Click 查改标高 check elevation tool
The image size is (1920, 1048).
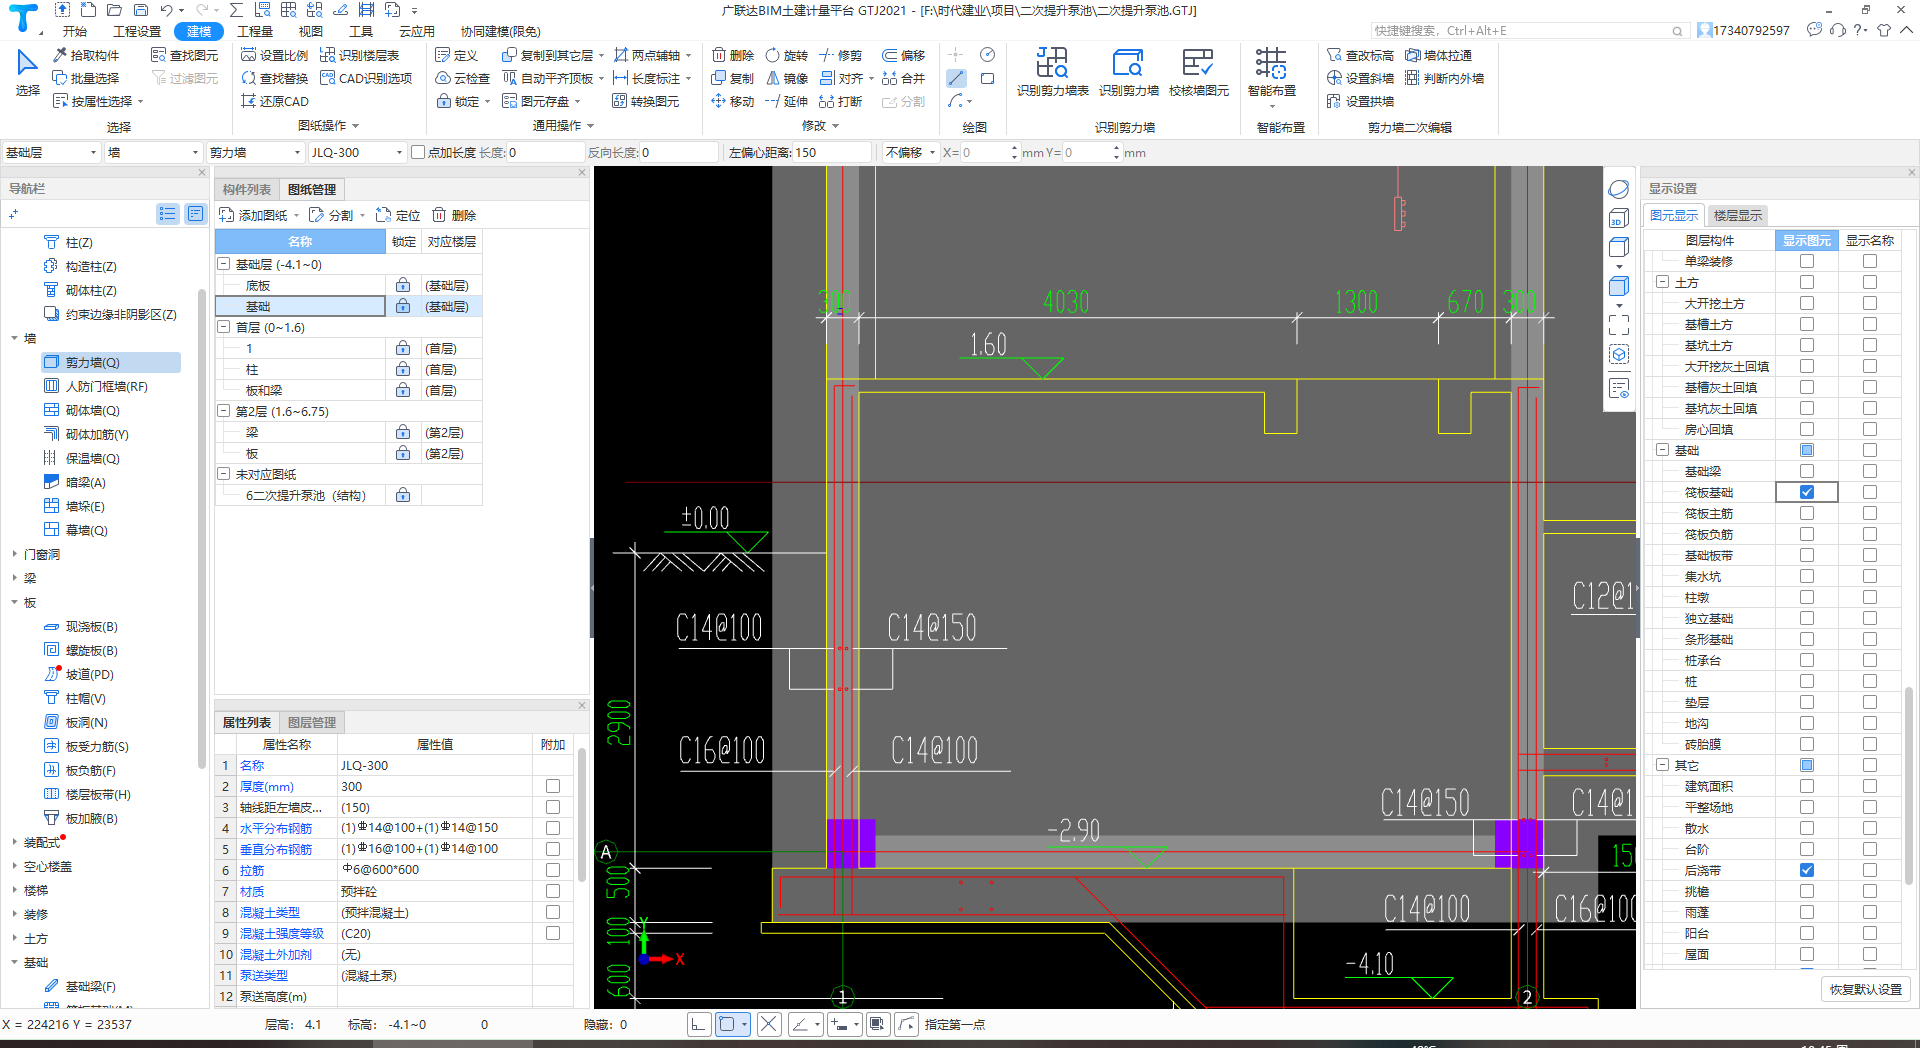click(1360, 55)
